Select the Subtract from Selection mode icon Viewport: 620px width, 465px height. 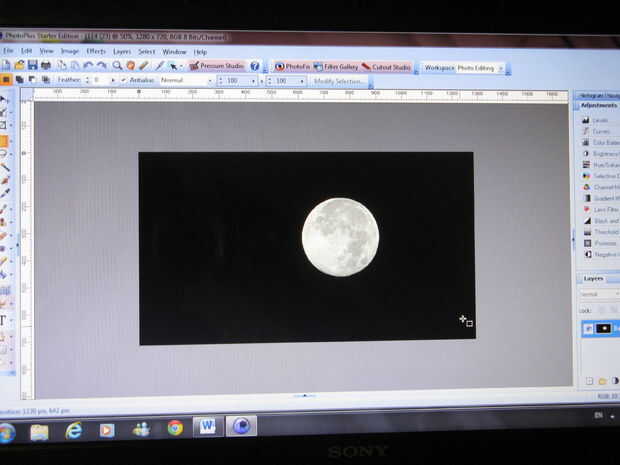coord(32,79)
